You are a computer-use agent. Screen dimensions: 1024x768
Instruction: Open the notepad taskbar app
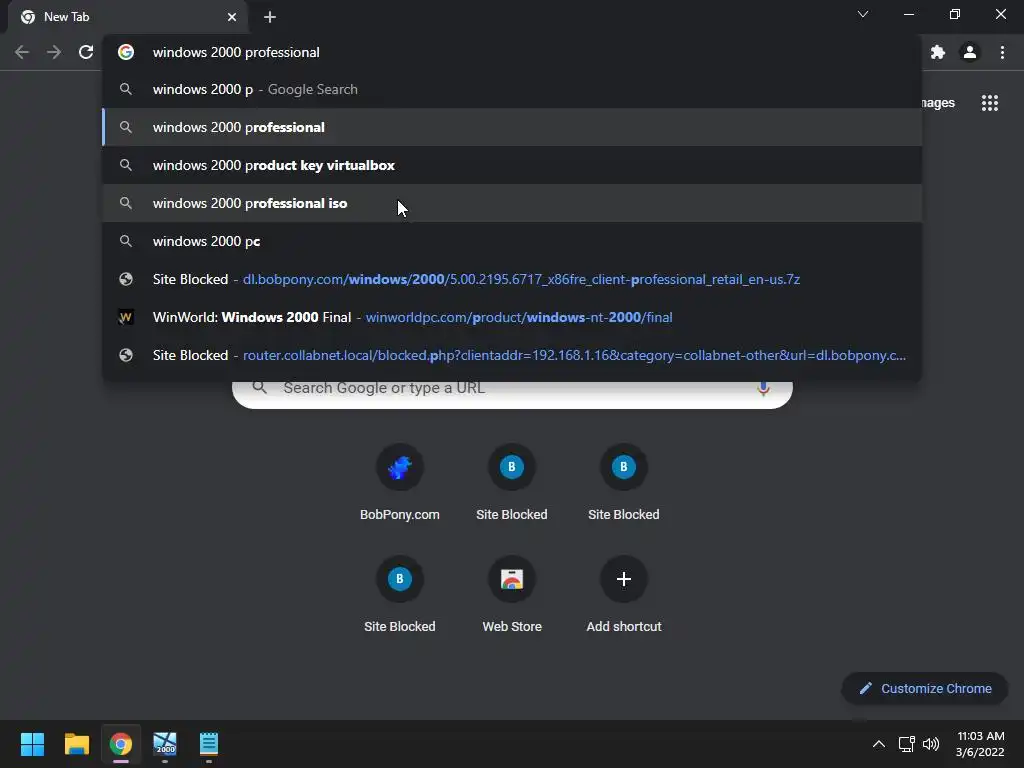[x=209, y=744]
